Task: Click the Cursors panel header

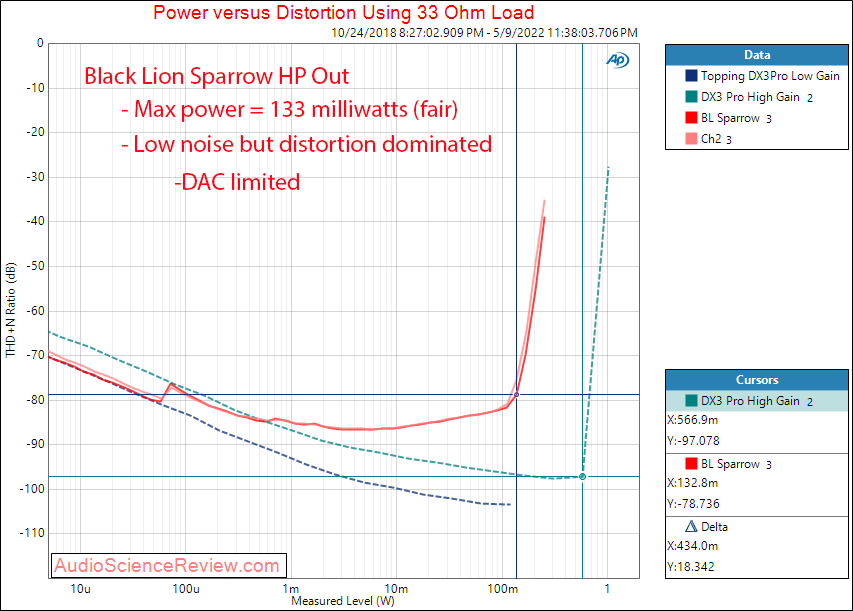Action: pyautogui.click(x=757, y=380)
